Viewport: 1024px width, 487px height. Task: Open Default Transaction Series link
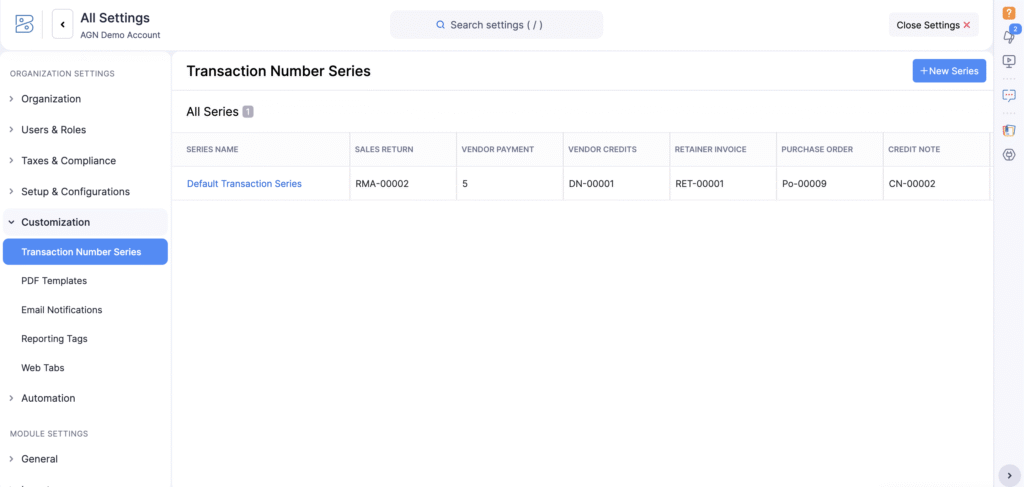point(244,183)
